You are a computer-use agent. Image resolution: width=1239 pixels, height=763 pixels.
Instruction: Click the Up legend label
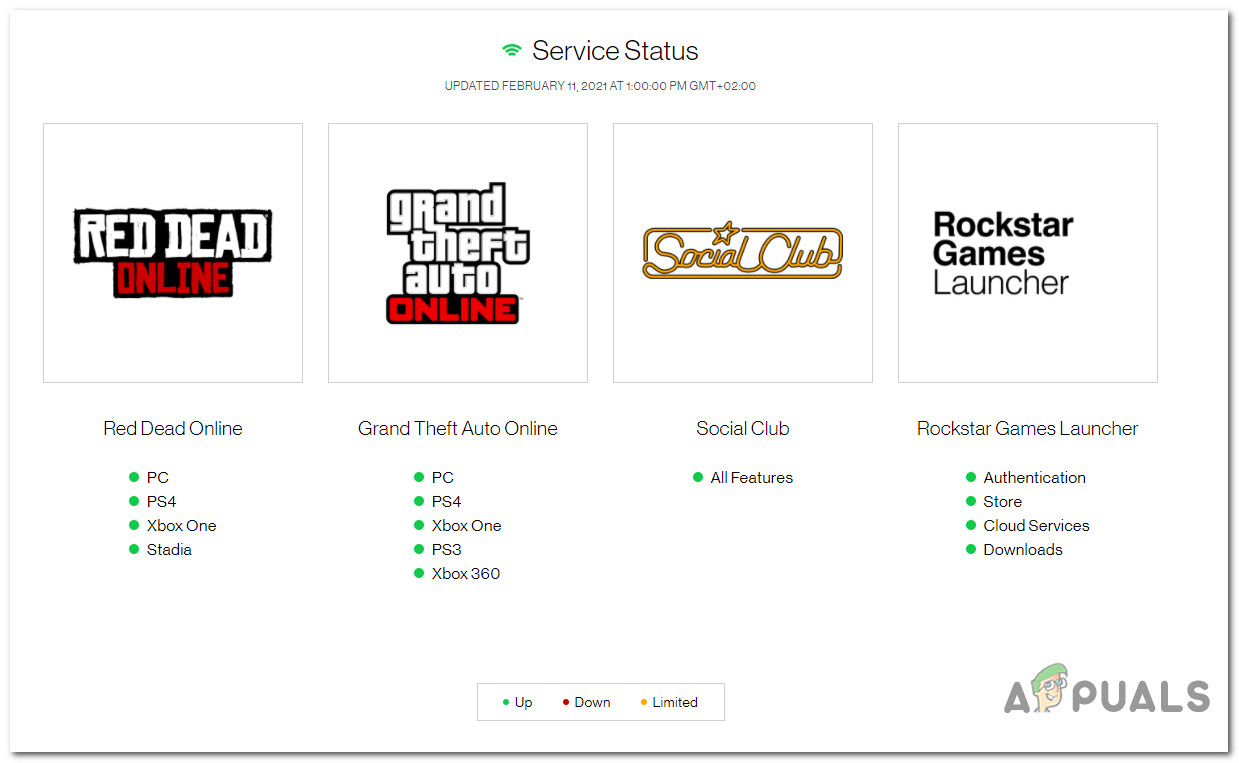[x=524, y=703]
